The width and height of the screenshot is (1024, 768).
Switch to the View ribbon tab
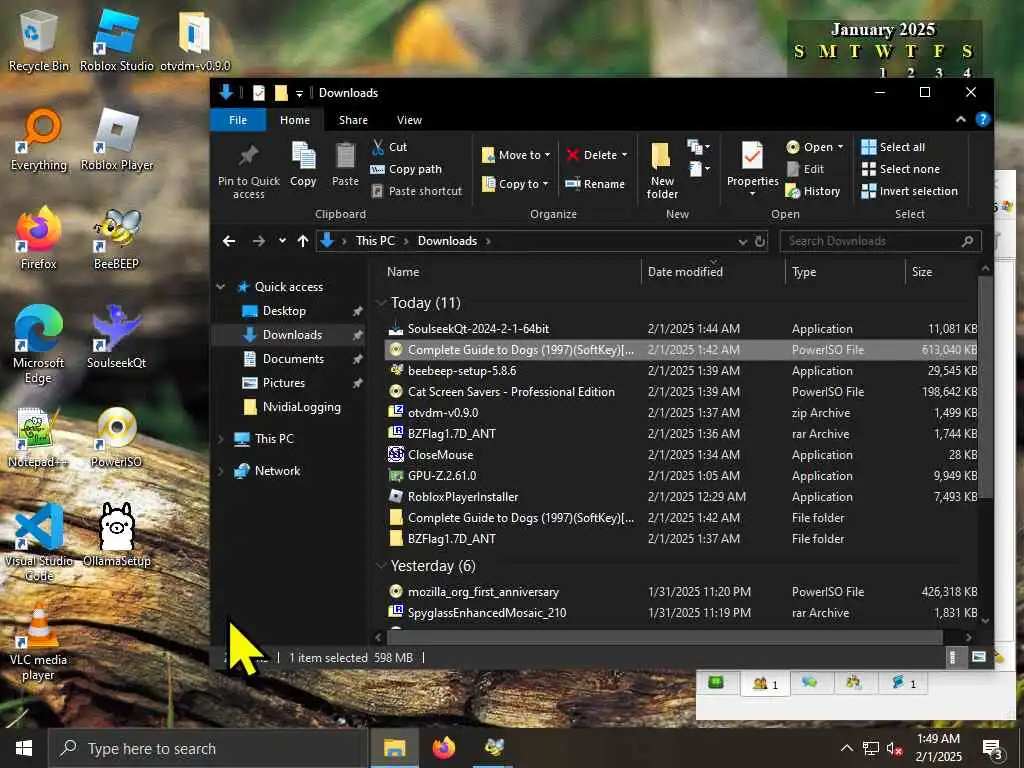(409, 120)
